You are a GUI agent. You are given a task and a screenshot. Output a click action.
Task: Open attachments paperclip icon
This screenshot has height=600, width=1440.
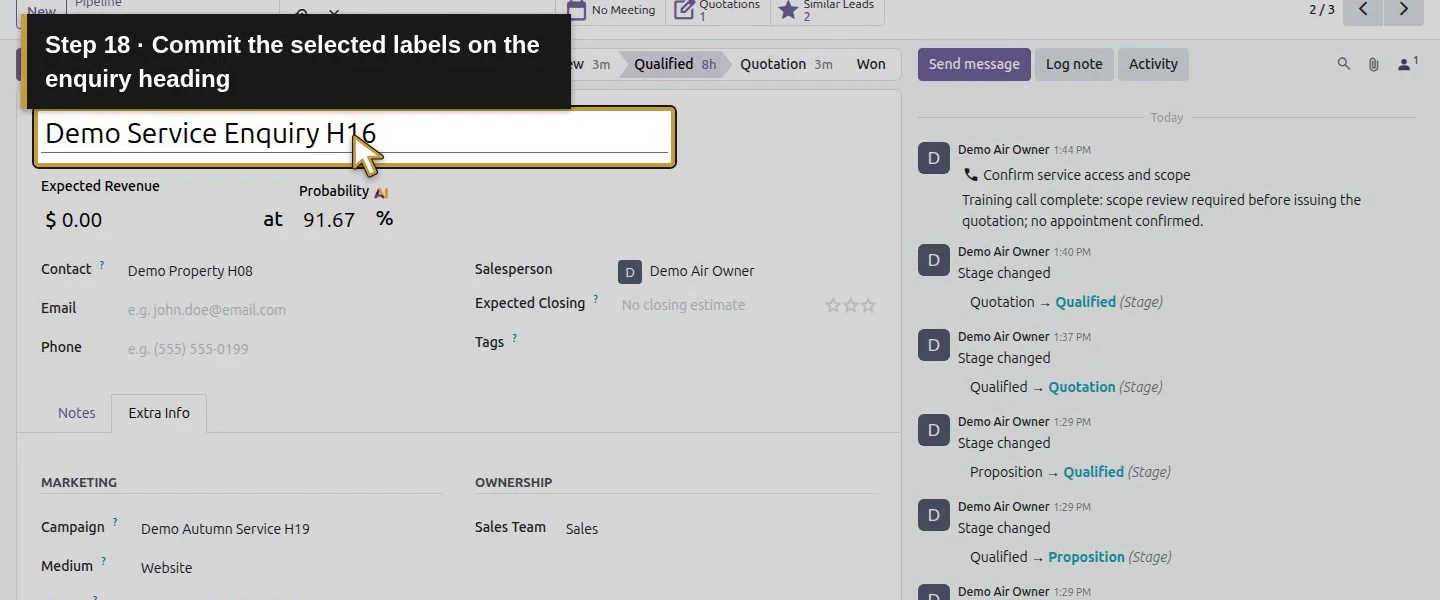[x=1374, y=64]
